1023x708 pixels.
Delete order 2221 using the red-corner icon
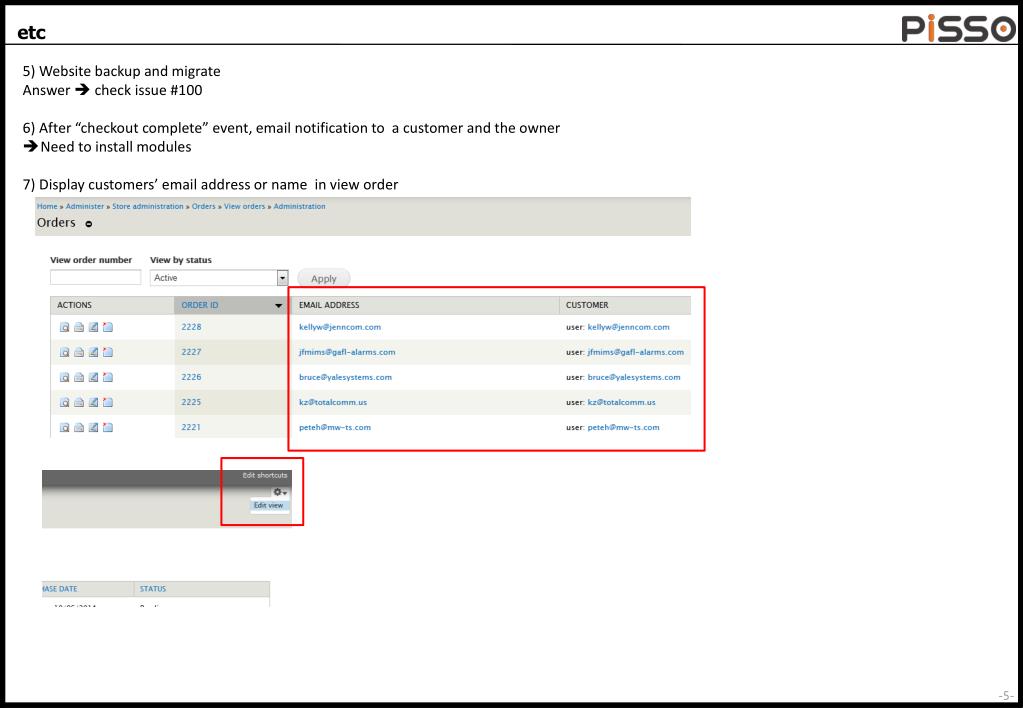pyautogui.click(x=108, y=427)
